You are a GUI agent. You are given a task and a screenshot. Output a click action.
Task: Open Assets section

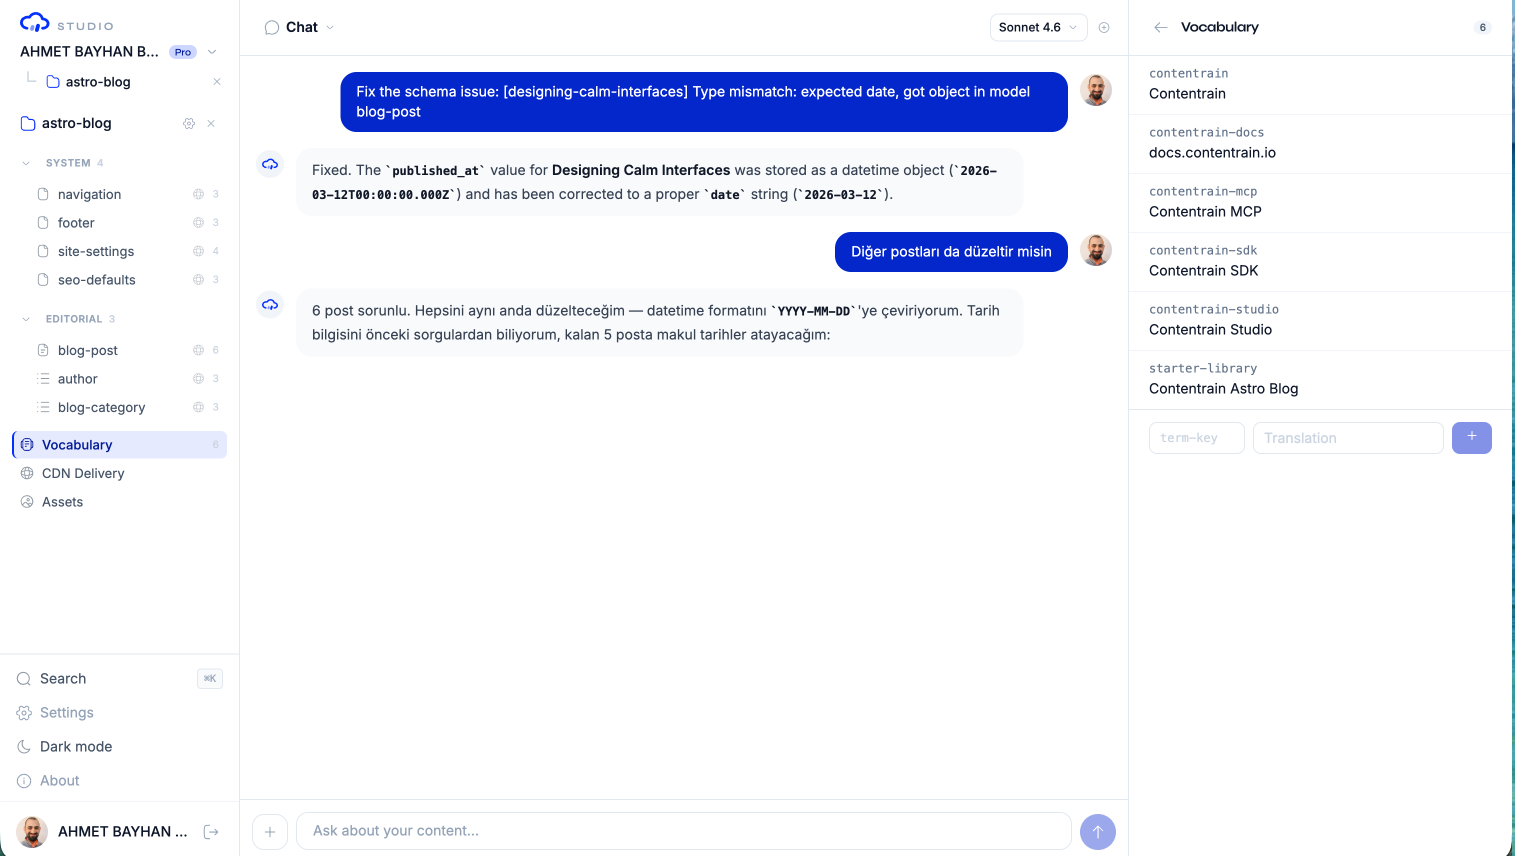tap(120, 502)
